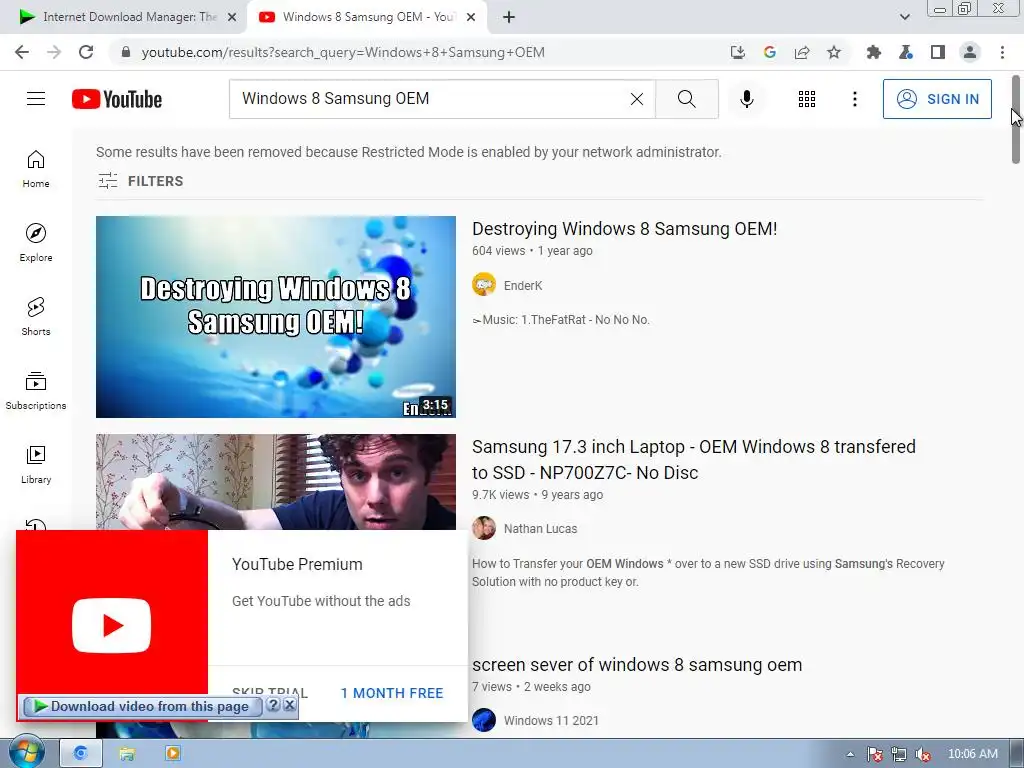Open the Chrome profile avatar
Image resolution: width=1024 pixels, height=768 pixels.
click(970, 52)
